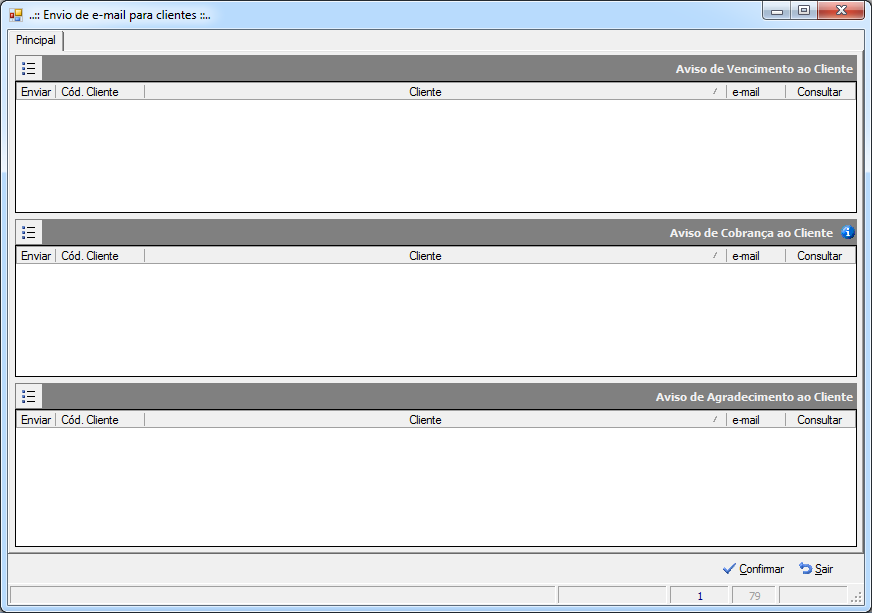Sort Vencimento grid by Cliente column

[435, 92]
